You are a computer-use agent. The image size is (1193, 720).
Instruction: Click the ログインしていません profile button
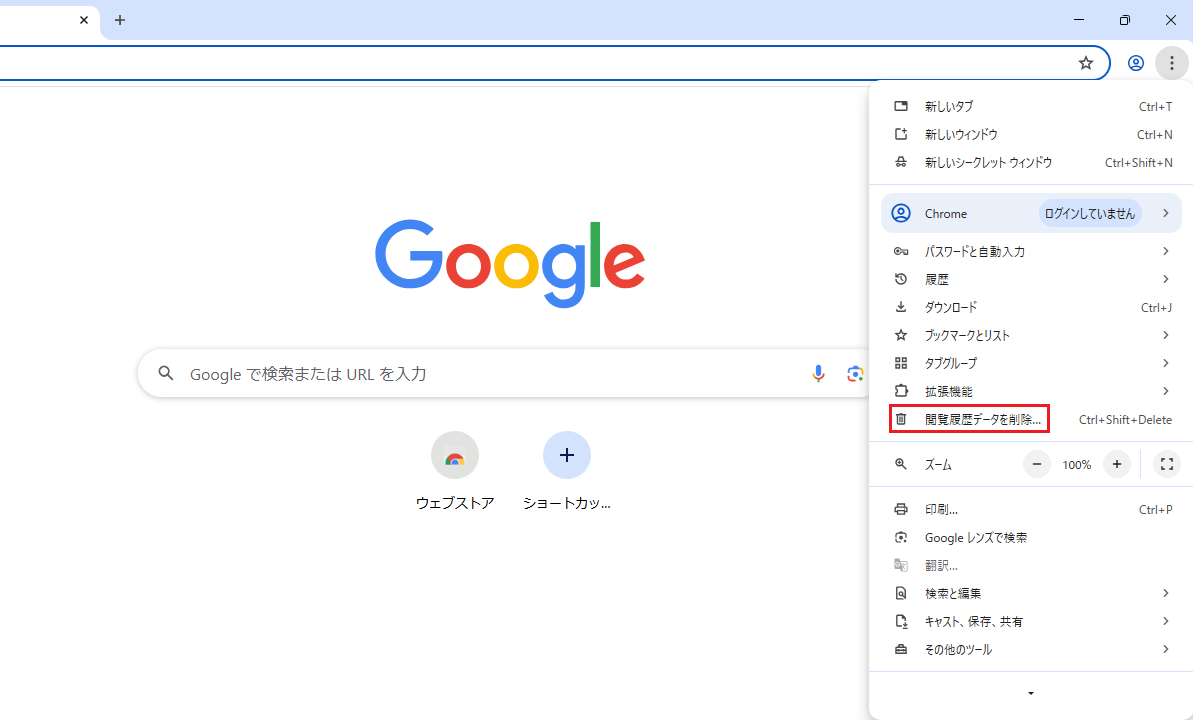[1089, 213]
